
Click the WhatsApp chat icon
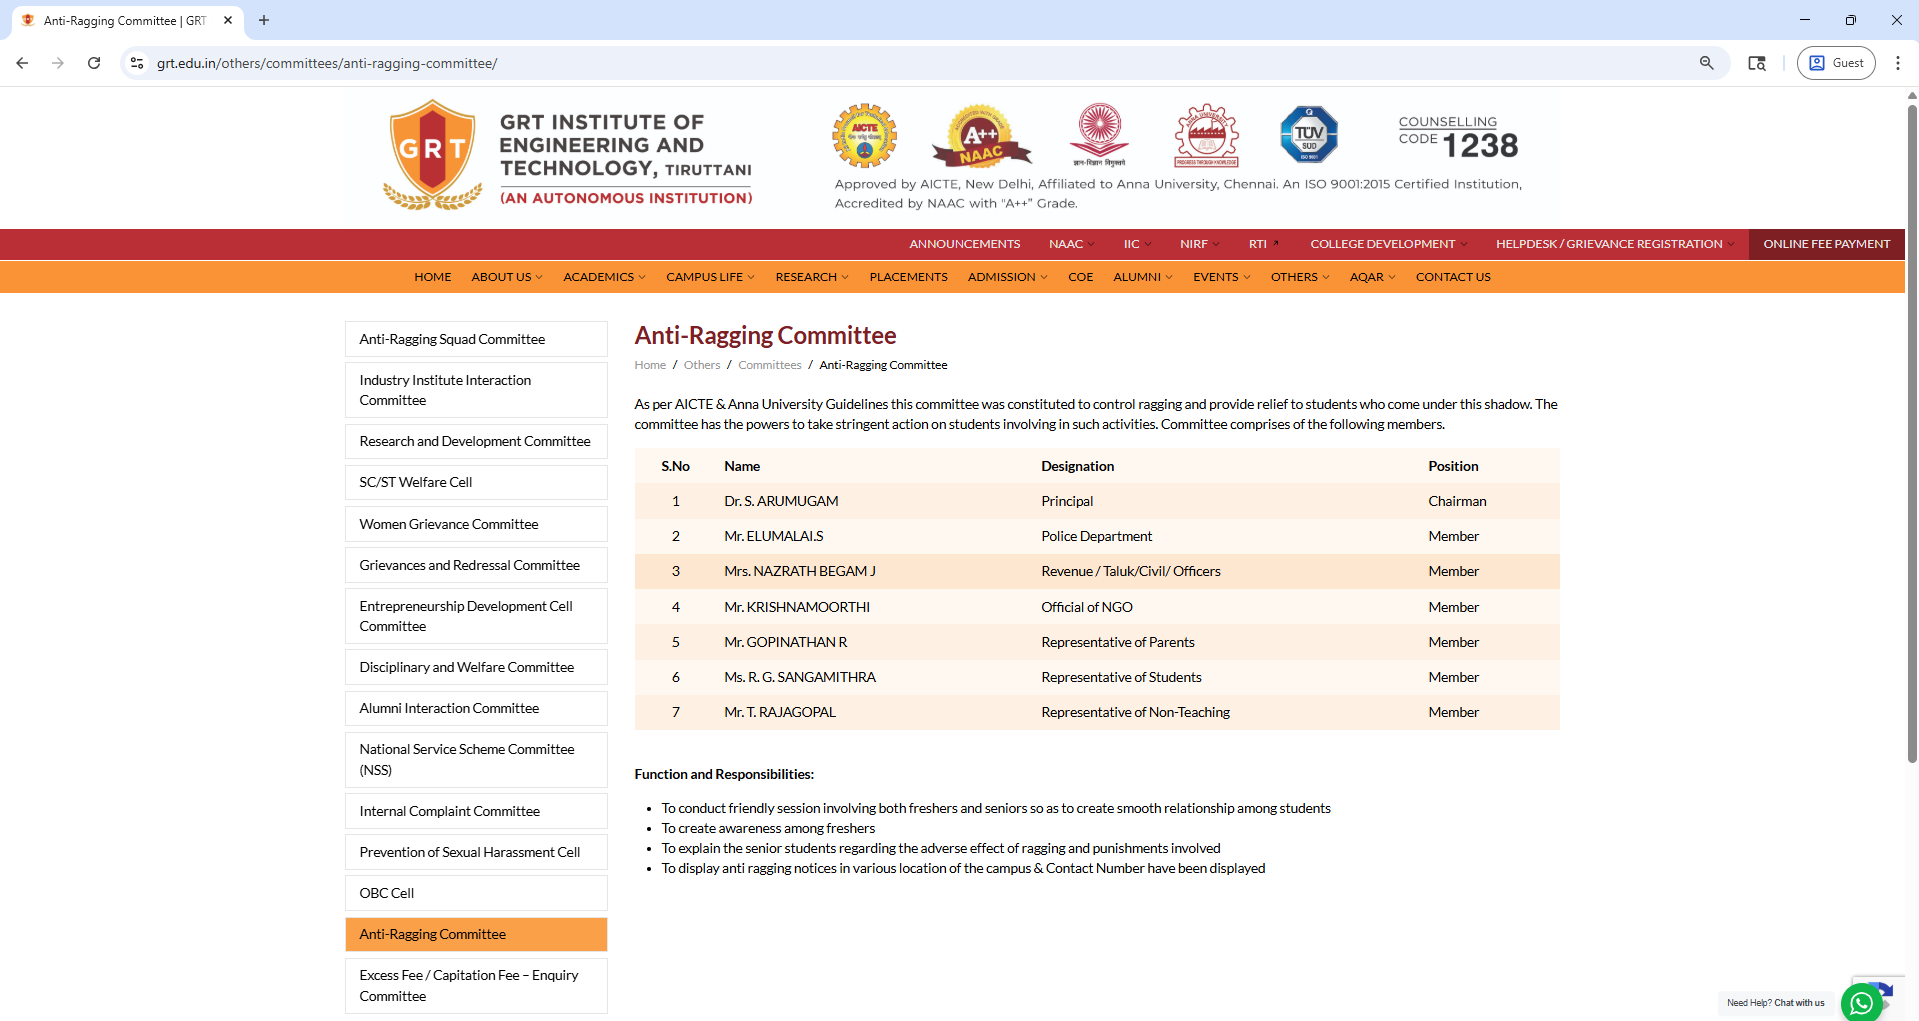tap(1861, 1002)
